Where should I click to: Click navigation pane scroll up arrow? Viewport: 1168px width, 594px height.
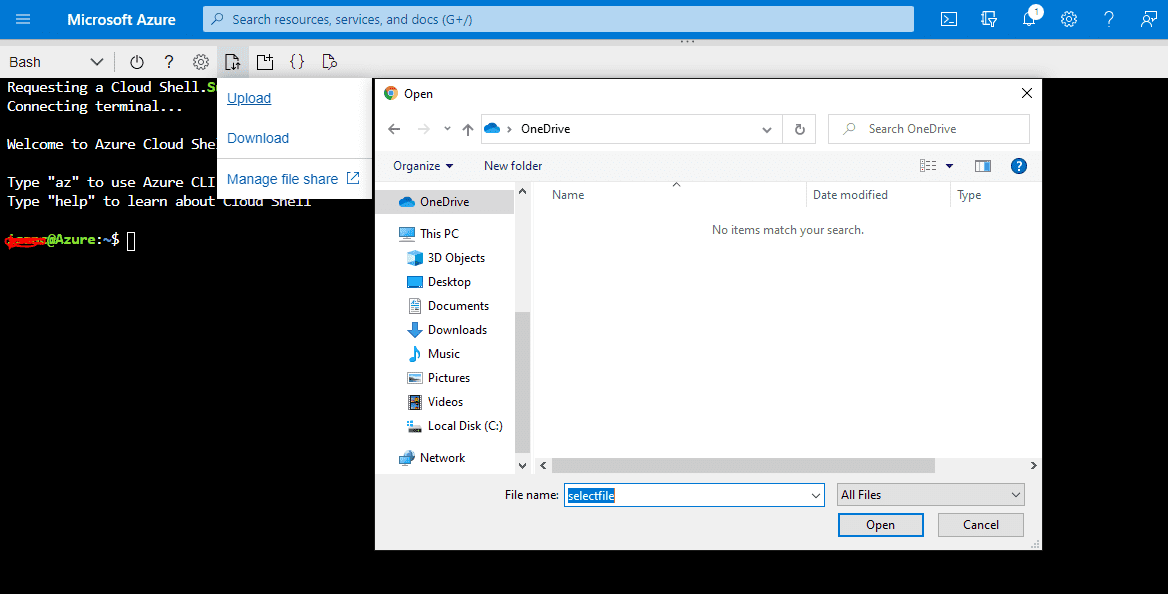522,192
